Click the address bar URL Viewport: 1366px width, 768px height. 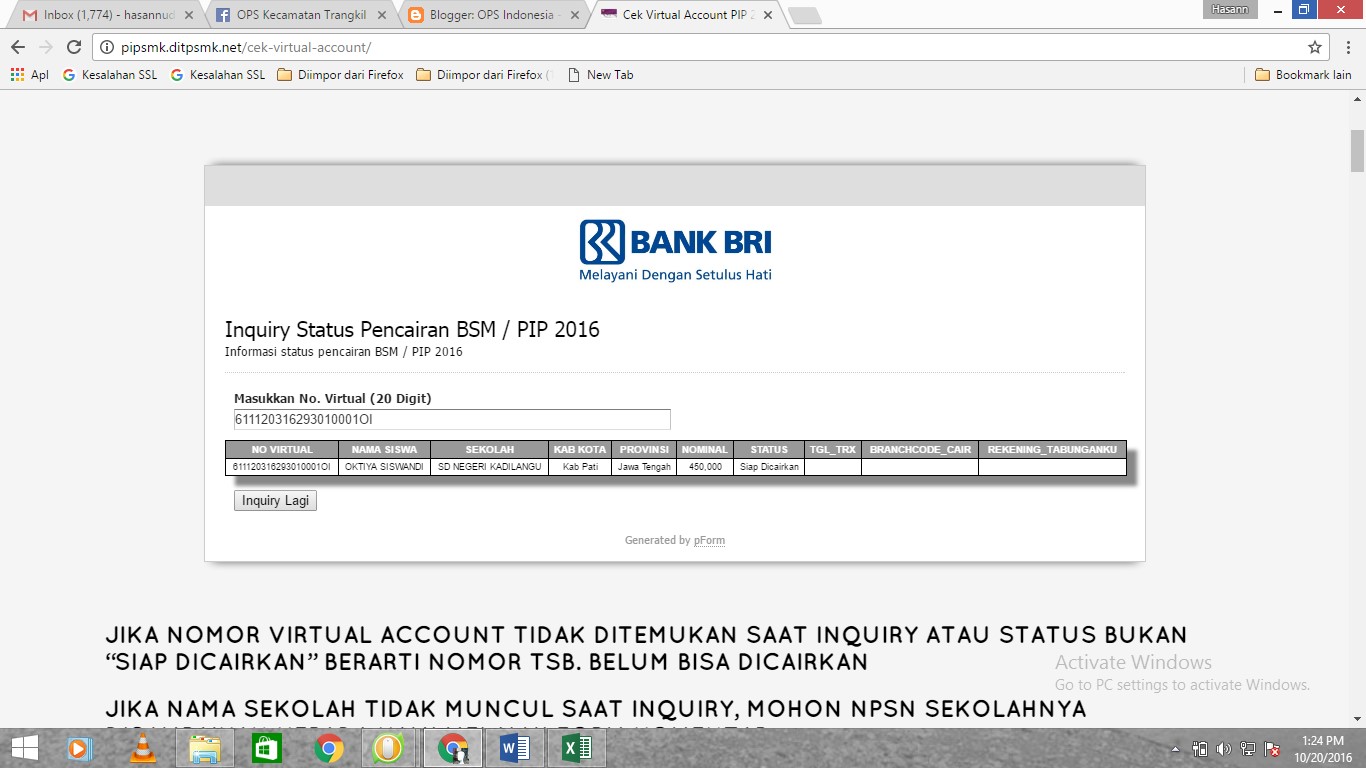246,47
